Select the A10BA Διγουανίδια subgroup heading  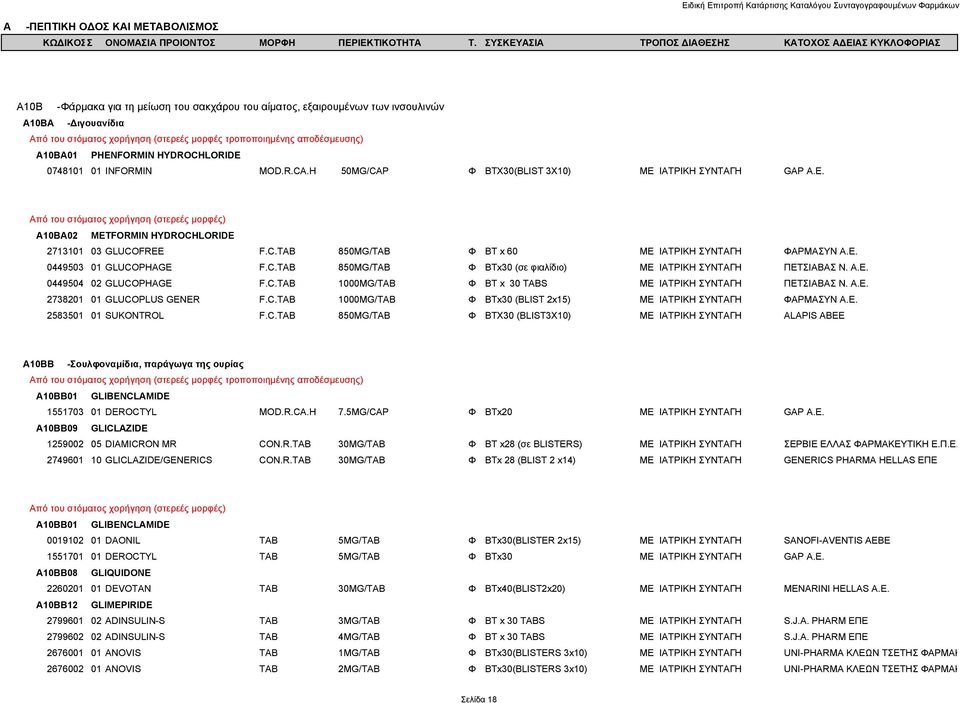73,123
